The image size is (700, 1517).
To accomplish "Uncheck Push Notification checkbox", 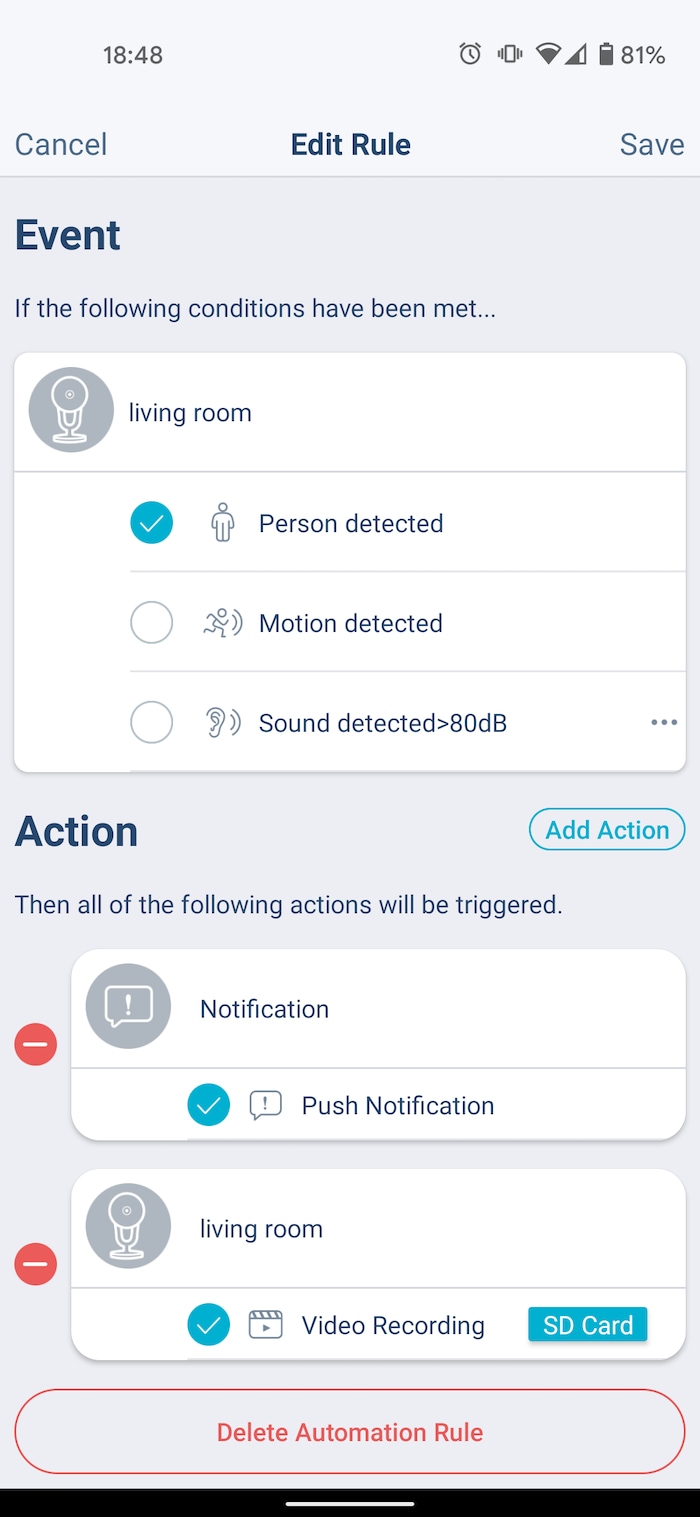I will 209,1105.
